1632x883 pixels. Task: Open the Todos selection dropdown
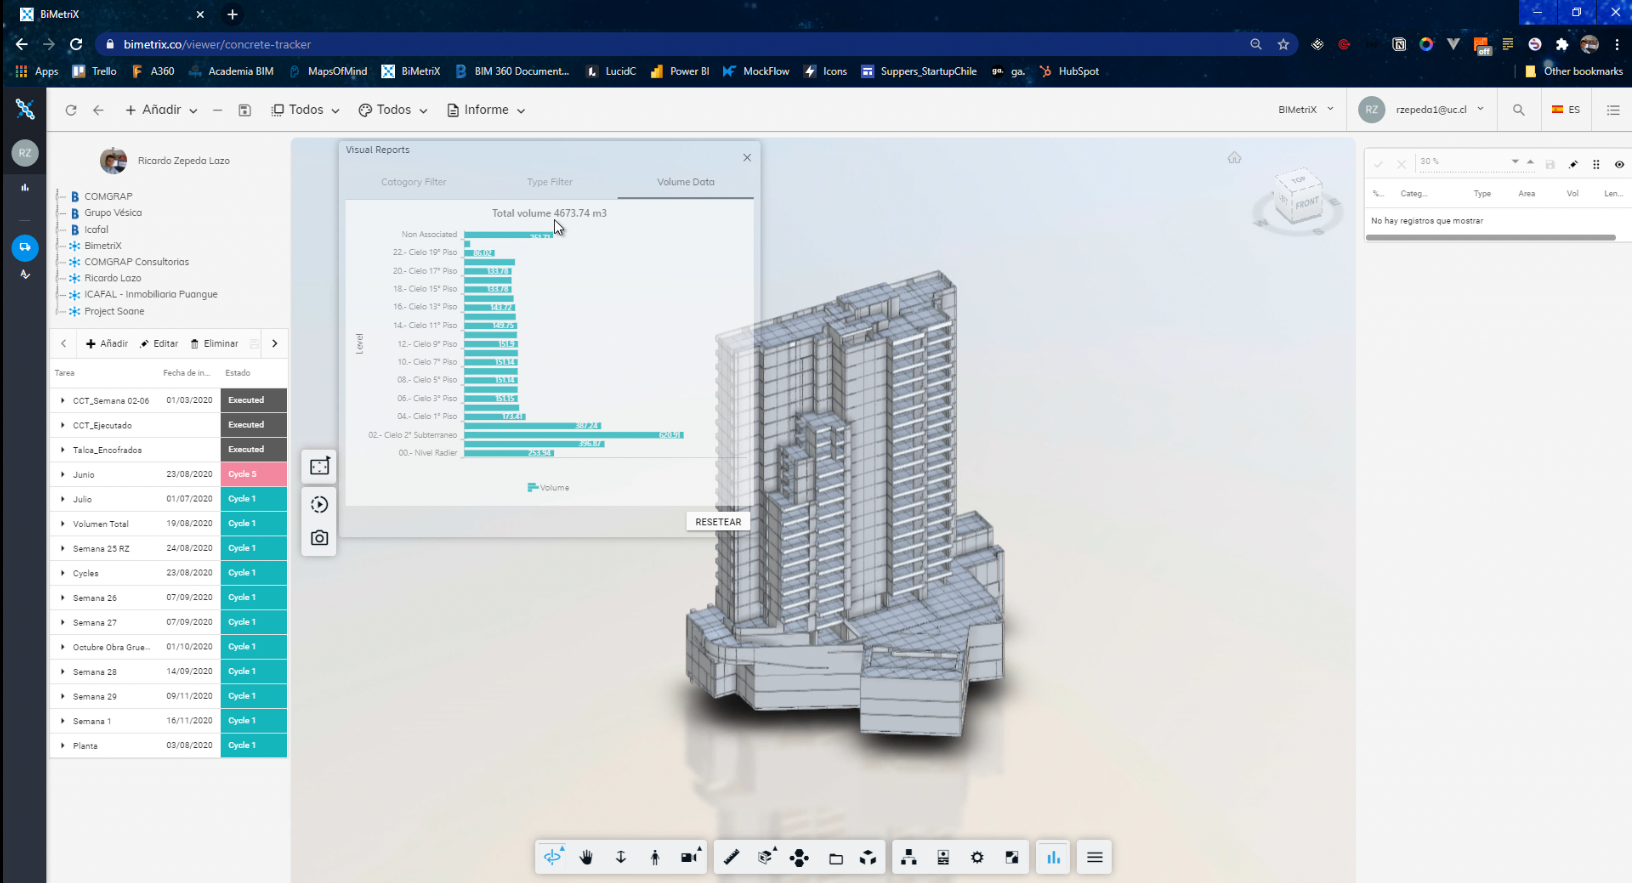click(306, 110)
